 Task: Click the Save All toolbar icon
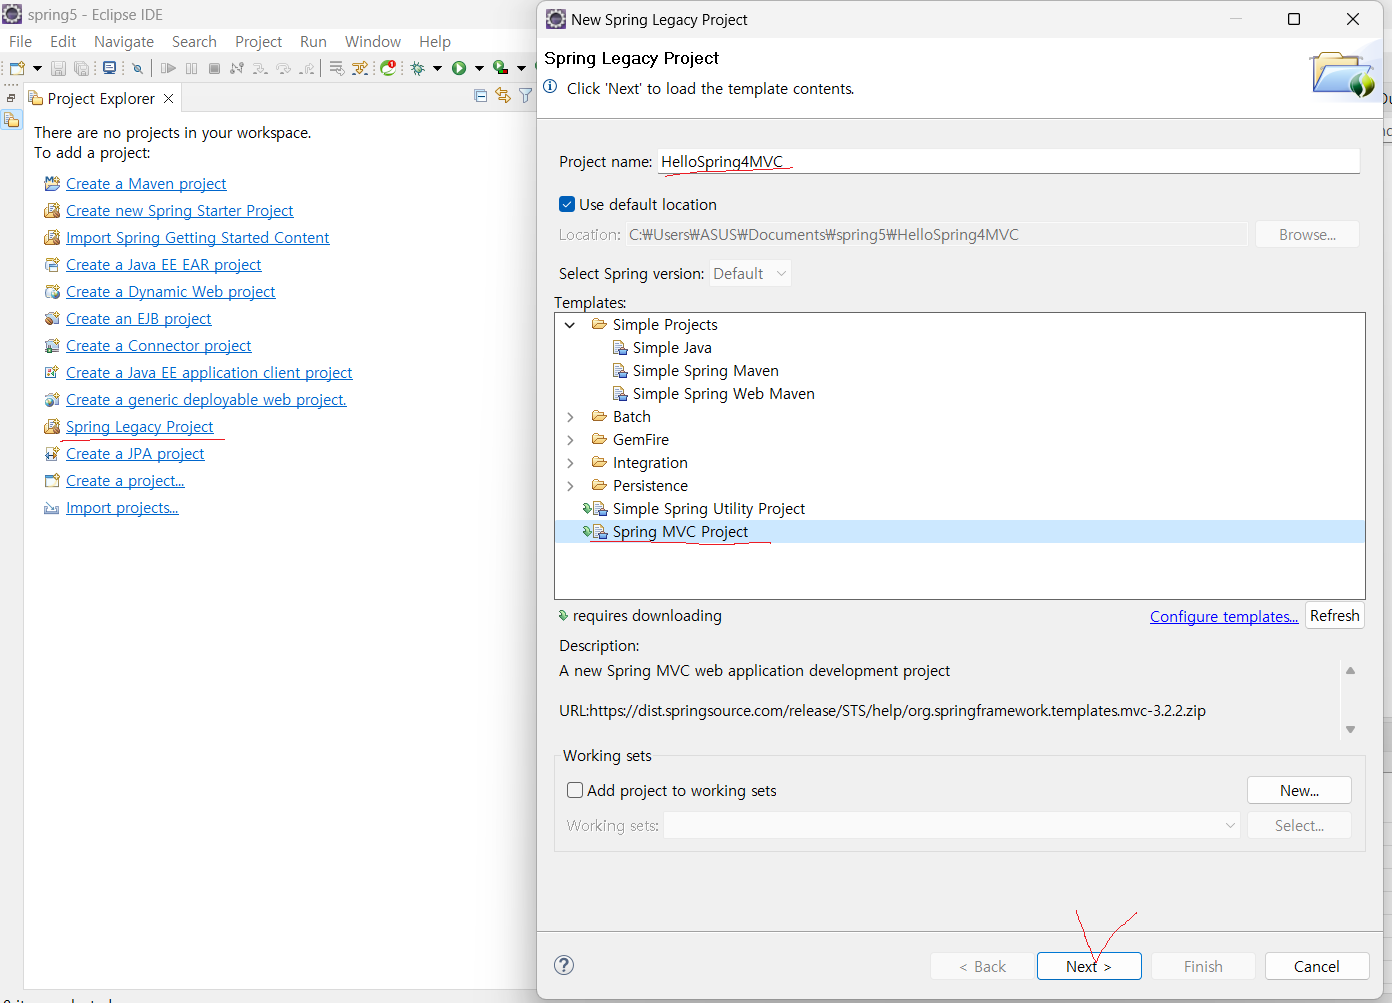82,68
